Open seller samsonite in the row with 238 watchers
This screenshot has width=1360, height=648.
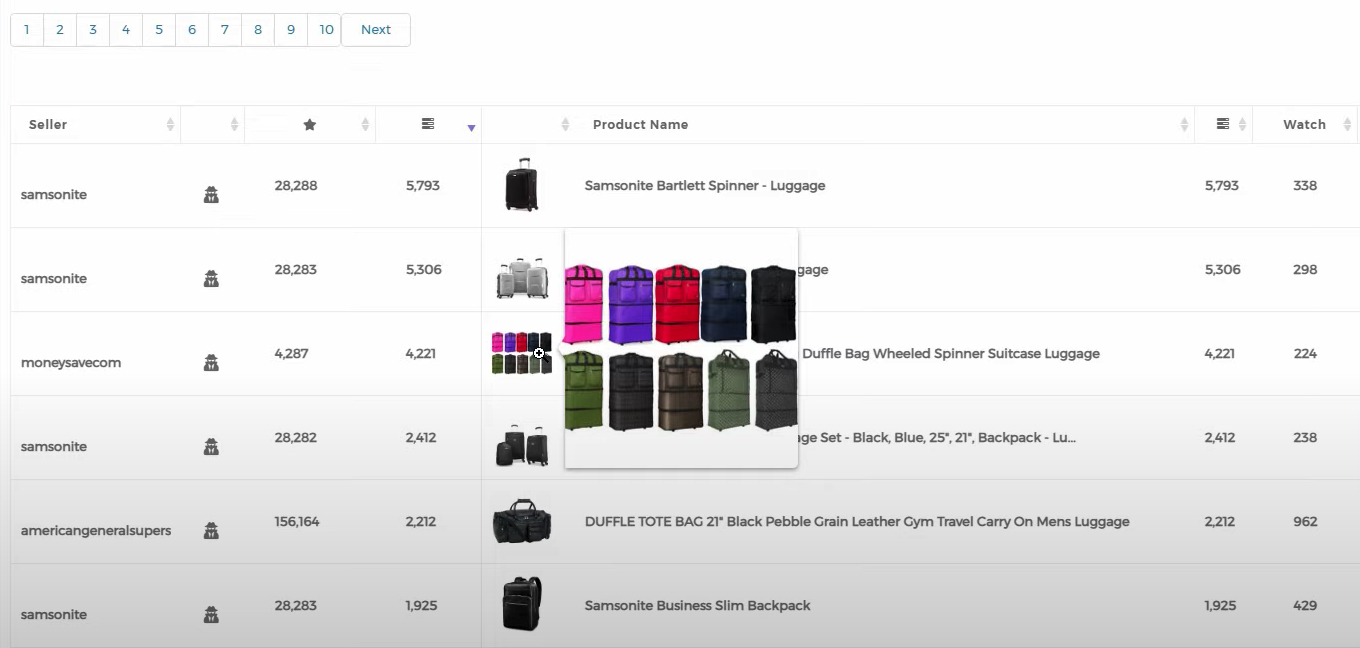pos(54,446)
